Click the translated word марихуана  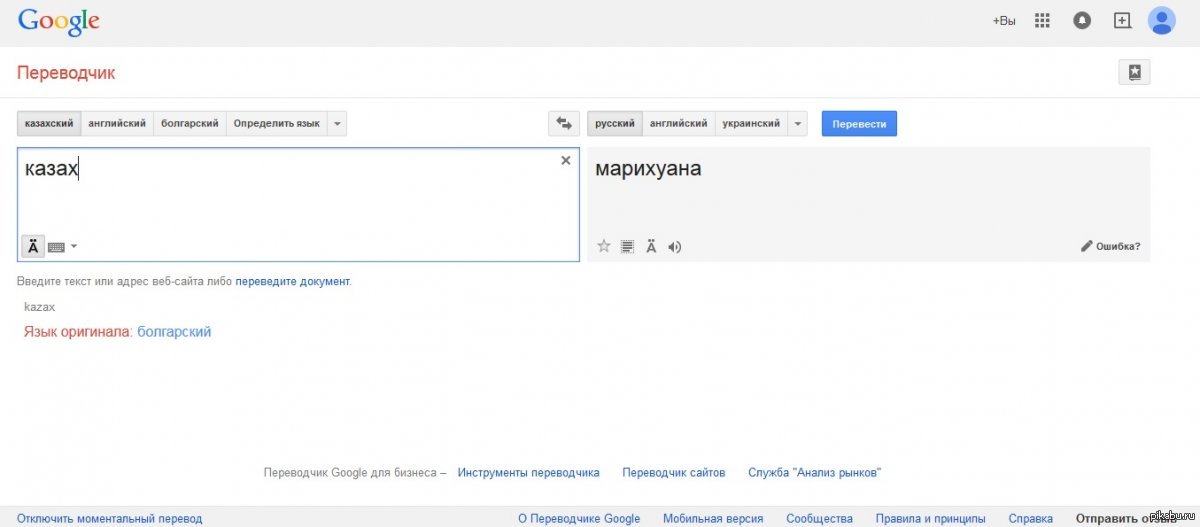tap(648, 169)
